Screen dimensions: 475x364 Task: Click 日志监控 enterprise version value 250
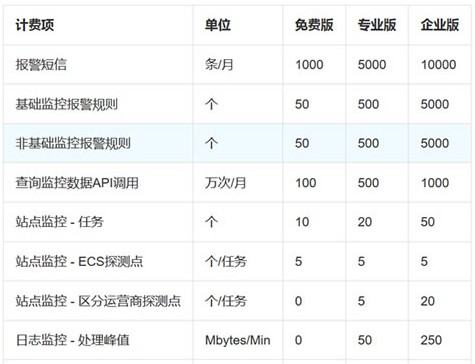pos(431,340)
